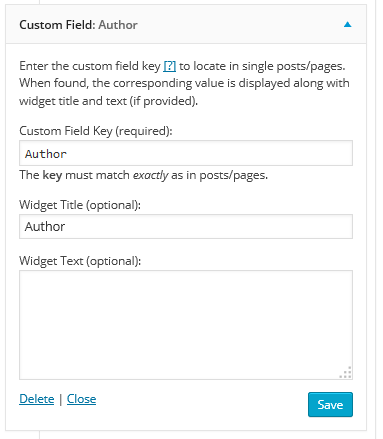Click the bold "Custom Field" header title
The height and width of the screenshot is (439, 383).
click(57, 25)
